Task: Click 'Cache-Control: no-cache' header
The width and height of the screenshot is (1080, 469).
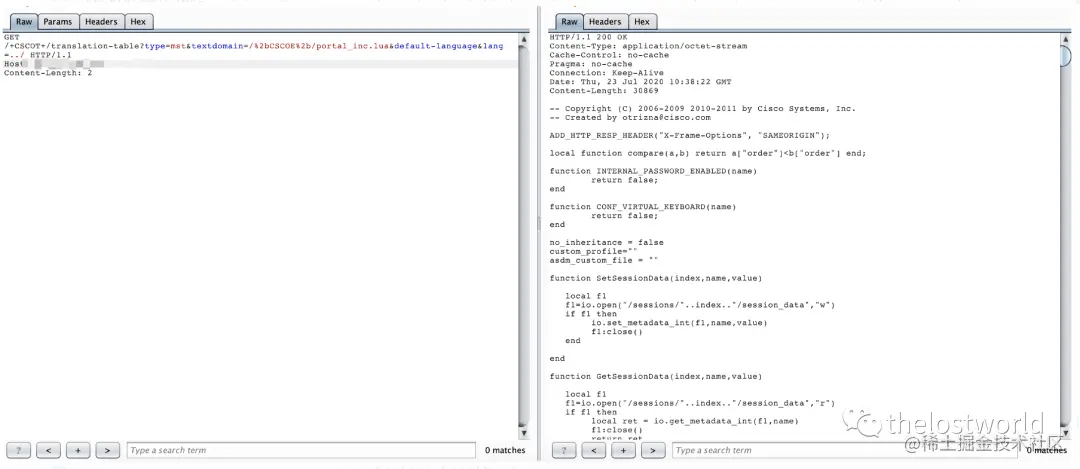Action: click(609, 55)
